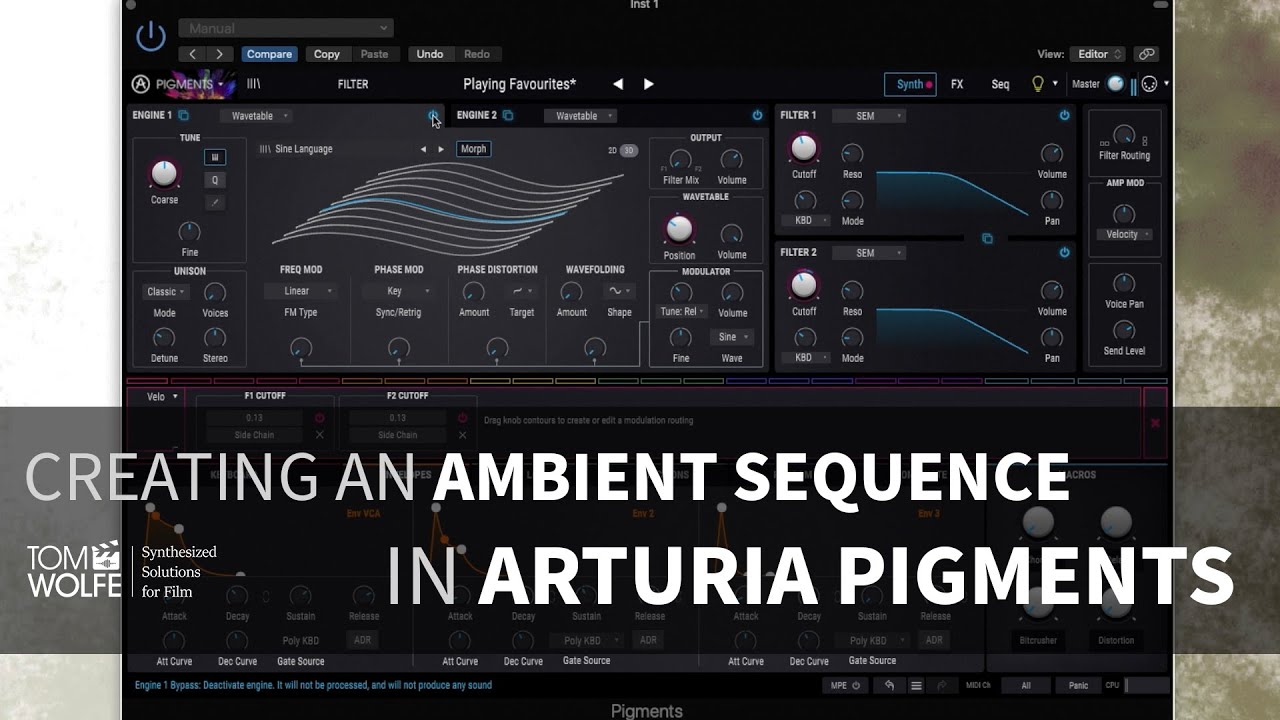Toggle F2 CUTOFF modulation power
Viewport: 1280px width, 720px height.
(x=462, y=418)
